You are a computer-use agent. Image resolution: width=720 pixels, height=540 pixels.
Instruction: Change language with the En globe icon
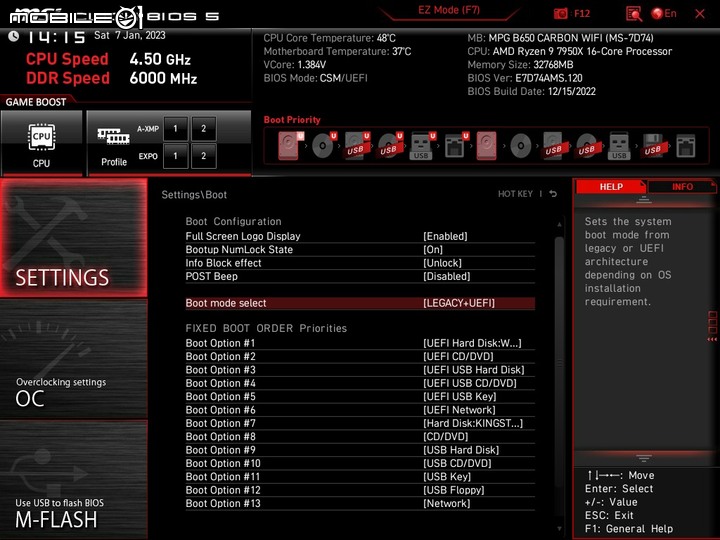point(664,14)
